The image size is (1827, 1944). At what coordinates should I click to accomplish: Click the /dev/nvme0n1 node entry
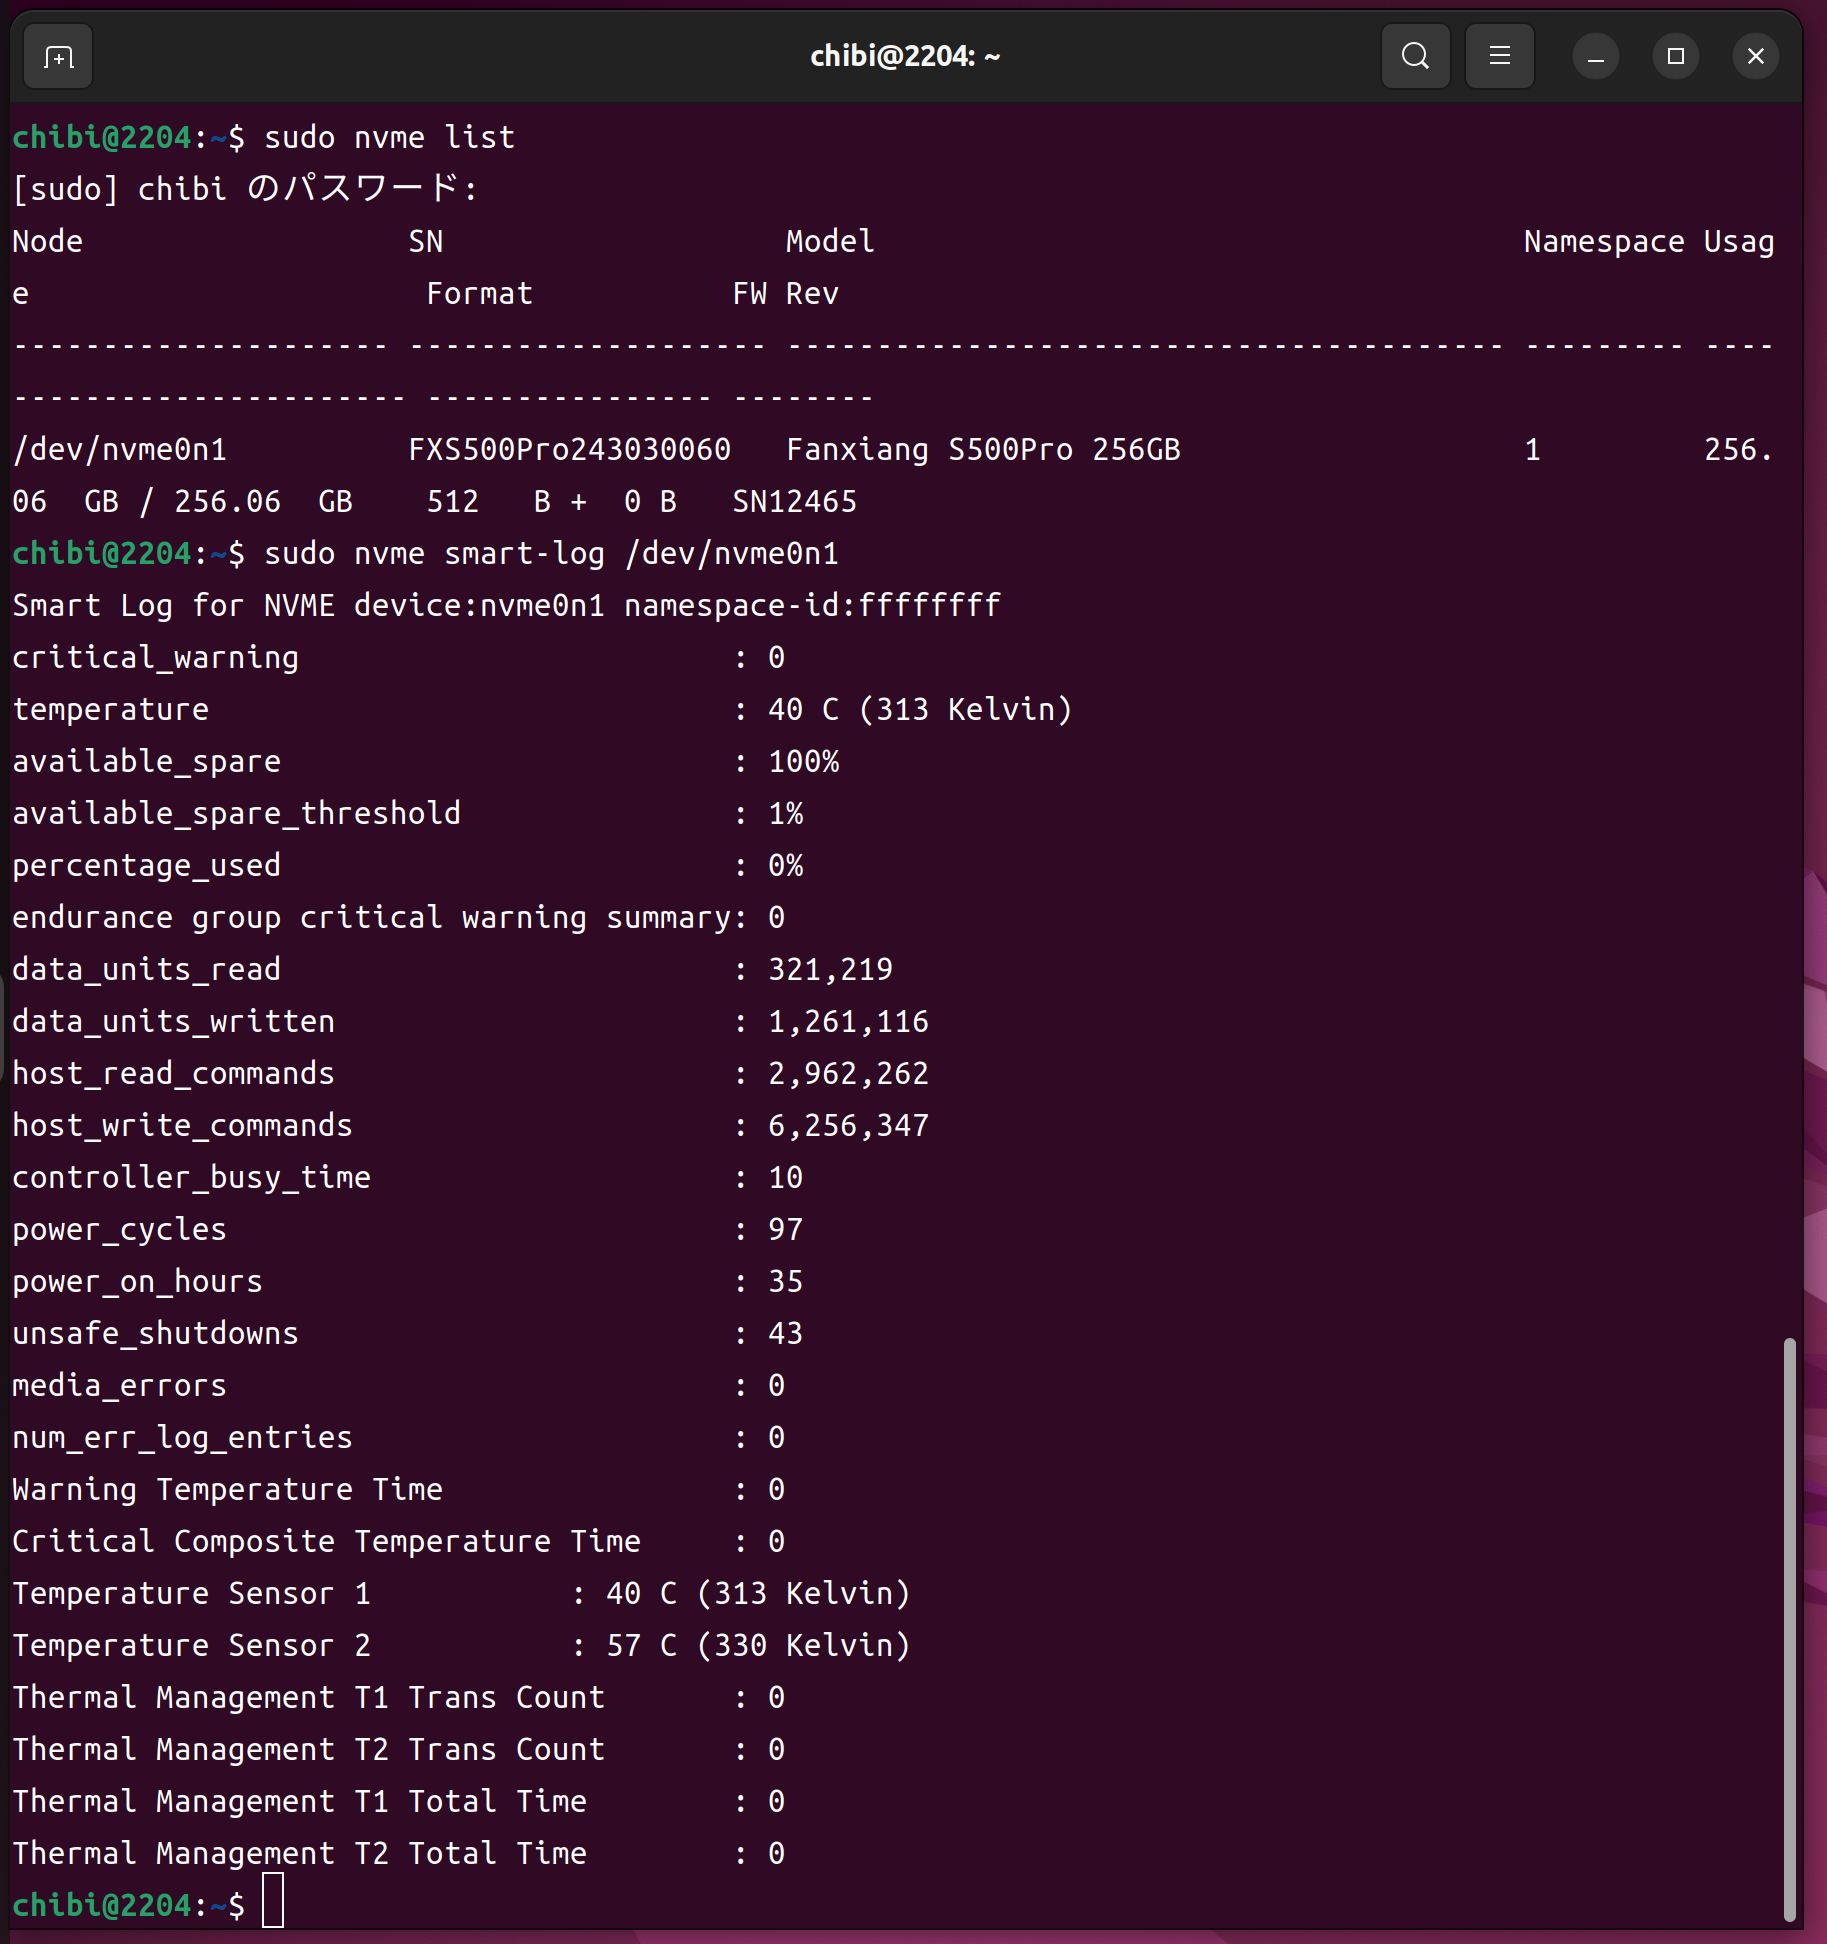pyautogui.click(x=120, y=449)
